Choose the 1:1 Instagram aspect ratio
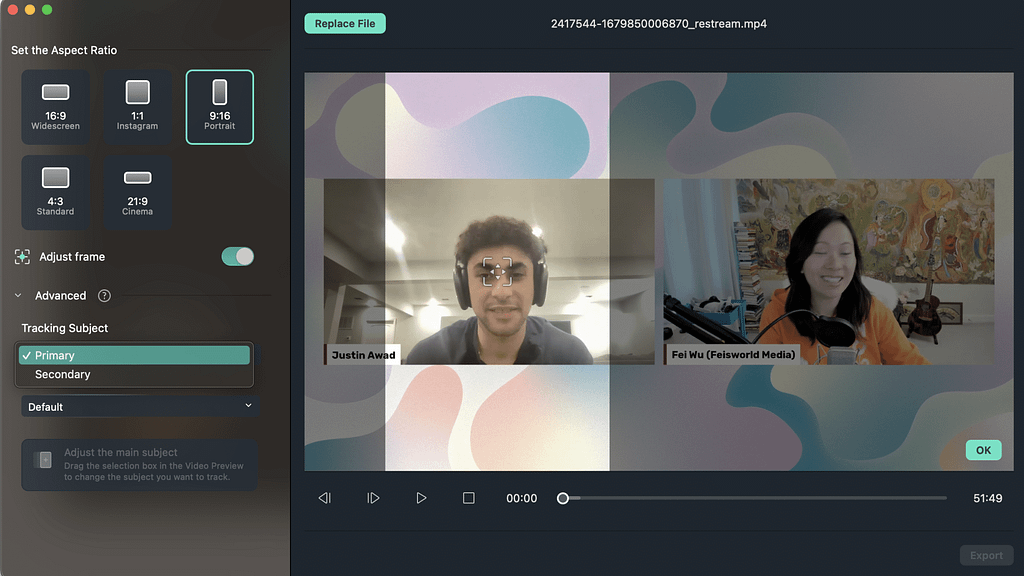 tap(137, 107)
